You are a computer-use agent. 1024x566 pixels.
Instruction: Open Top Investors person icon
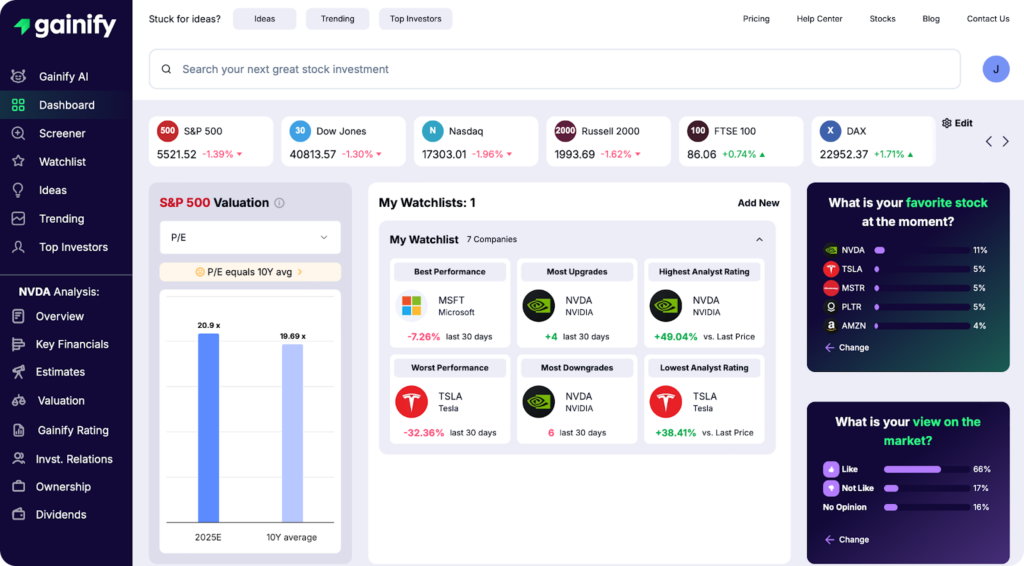[x=18, y=247]
